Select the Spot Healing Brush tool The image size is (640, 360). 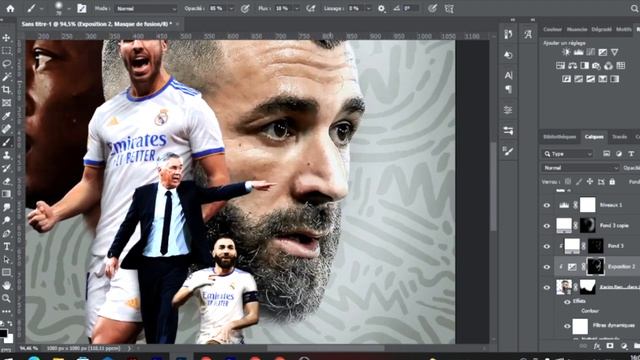[x=6, y=129]
